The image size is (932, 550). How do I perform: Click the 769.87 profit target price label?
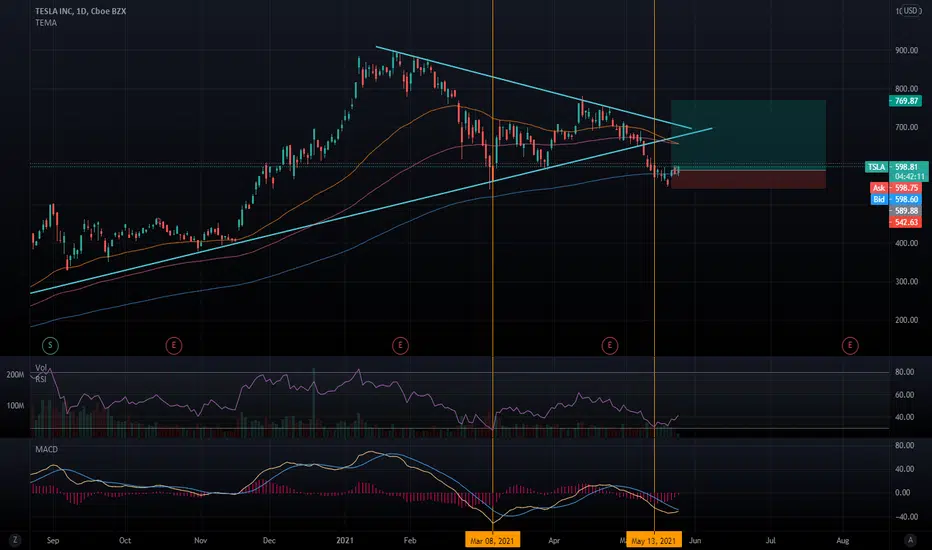coord(905,101)
